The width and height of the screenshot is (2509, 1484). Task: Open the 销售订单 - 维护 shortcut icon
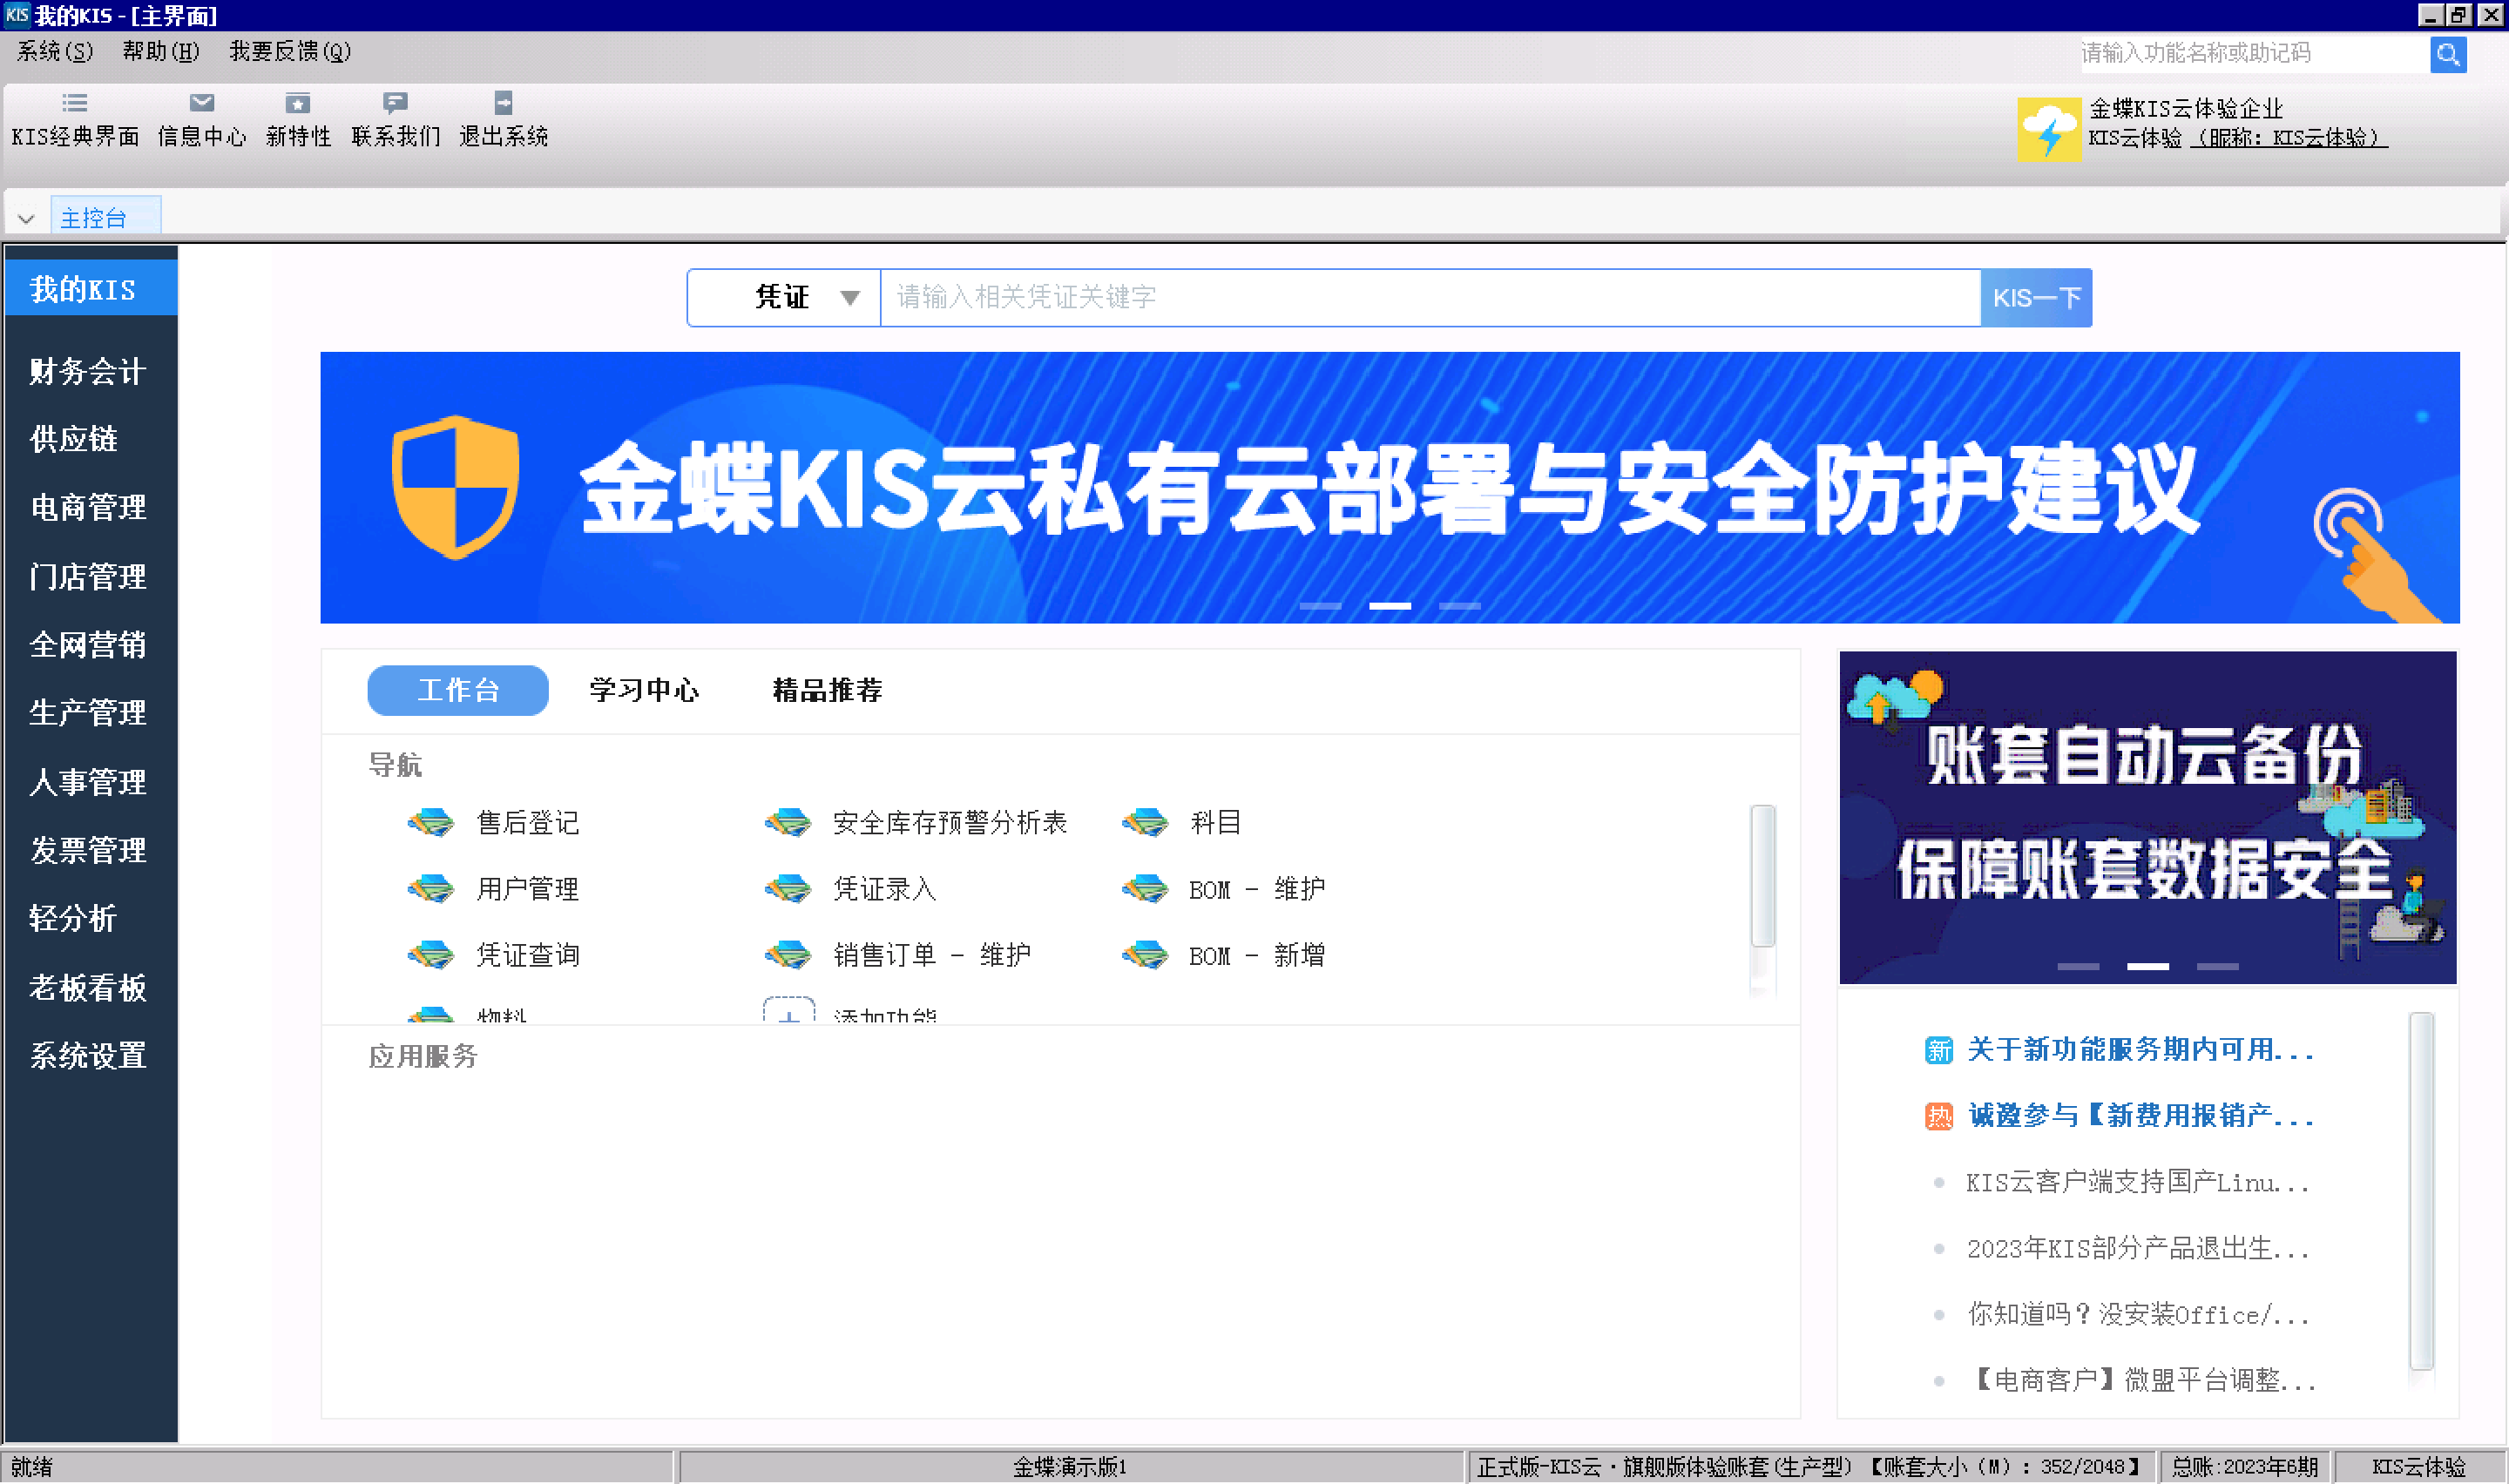point(788,955)
